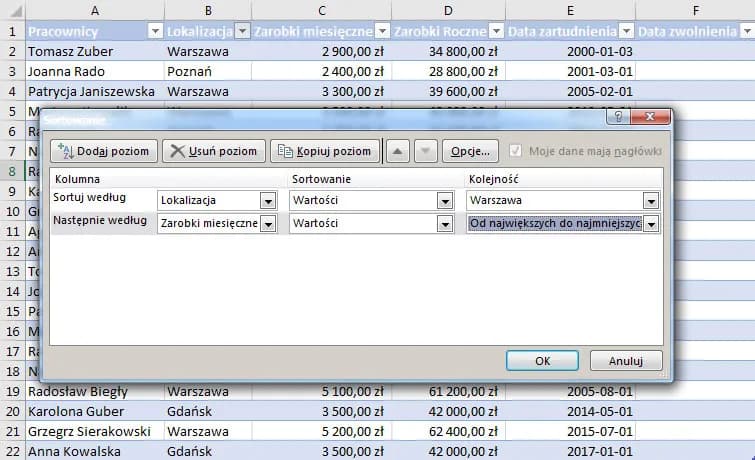Open Data zartudnienia header filter dropdown
The width and height of the screenshot is (755, 460).
point(626,31)
